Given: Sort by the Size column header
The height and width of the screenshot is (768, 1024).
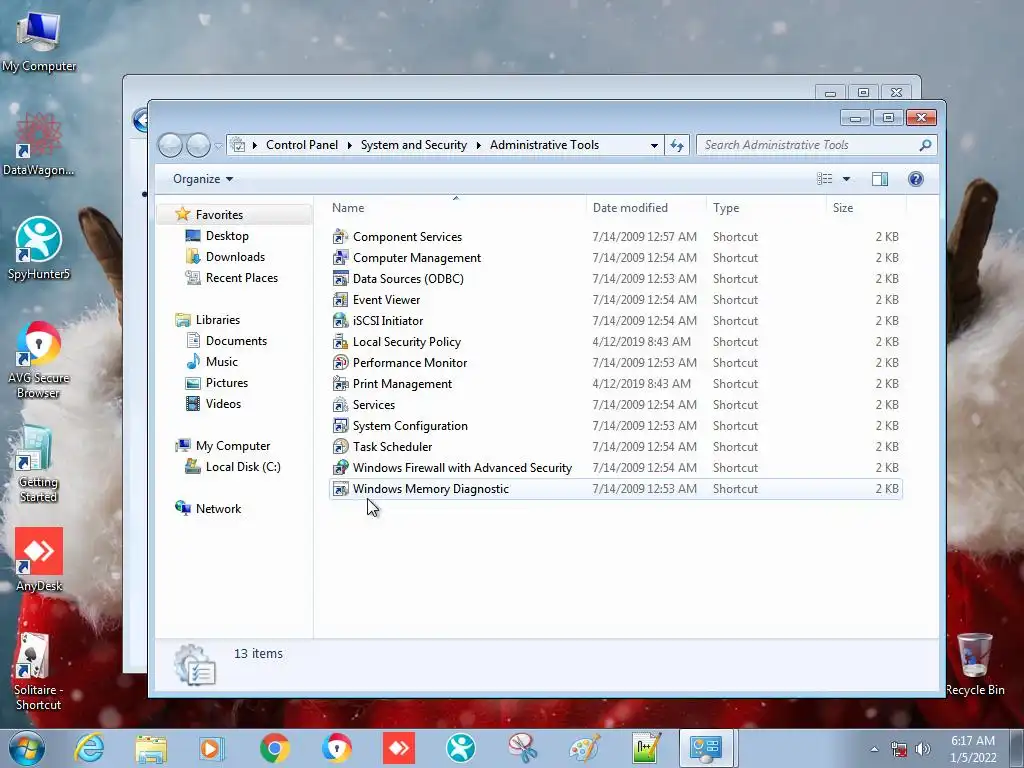Looking at the screenshot, I should coord(866,208).
